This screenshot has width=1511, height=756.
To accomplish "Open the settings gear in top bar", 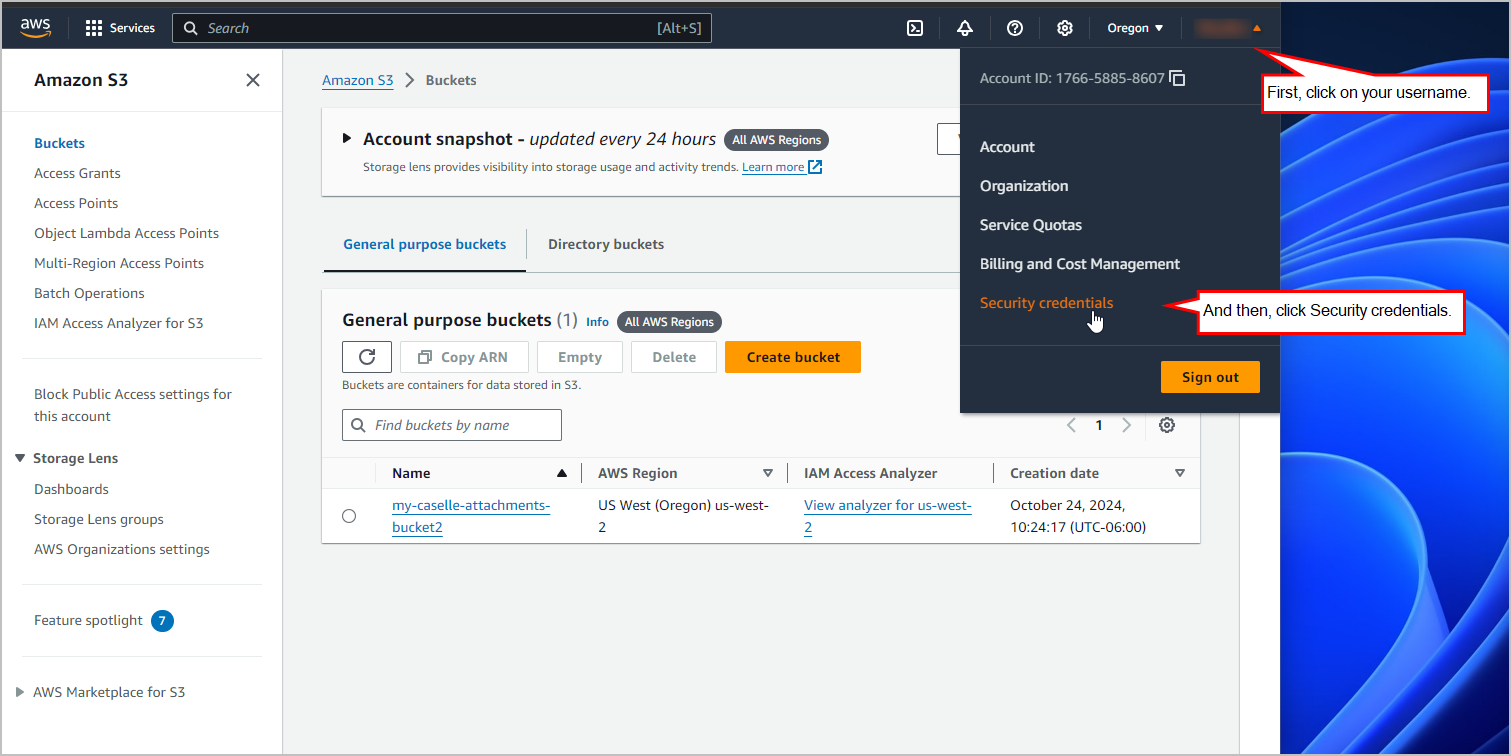I will pyautogui.click(x=1065, y=28).
